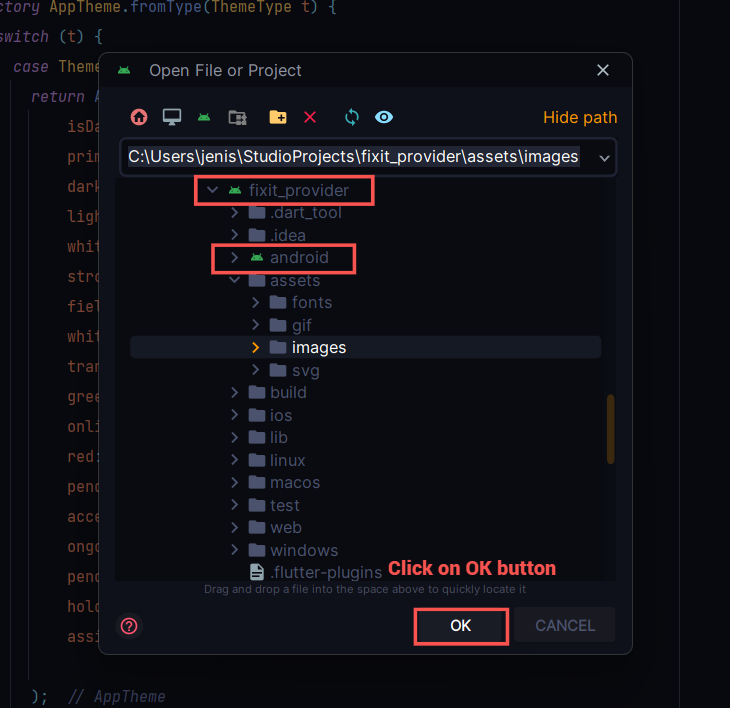Click the file tree vertical scrollbar
The width and height of the screenshot is (730, 708).
610,429
